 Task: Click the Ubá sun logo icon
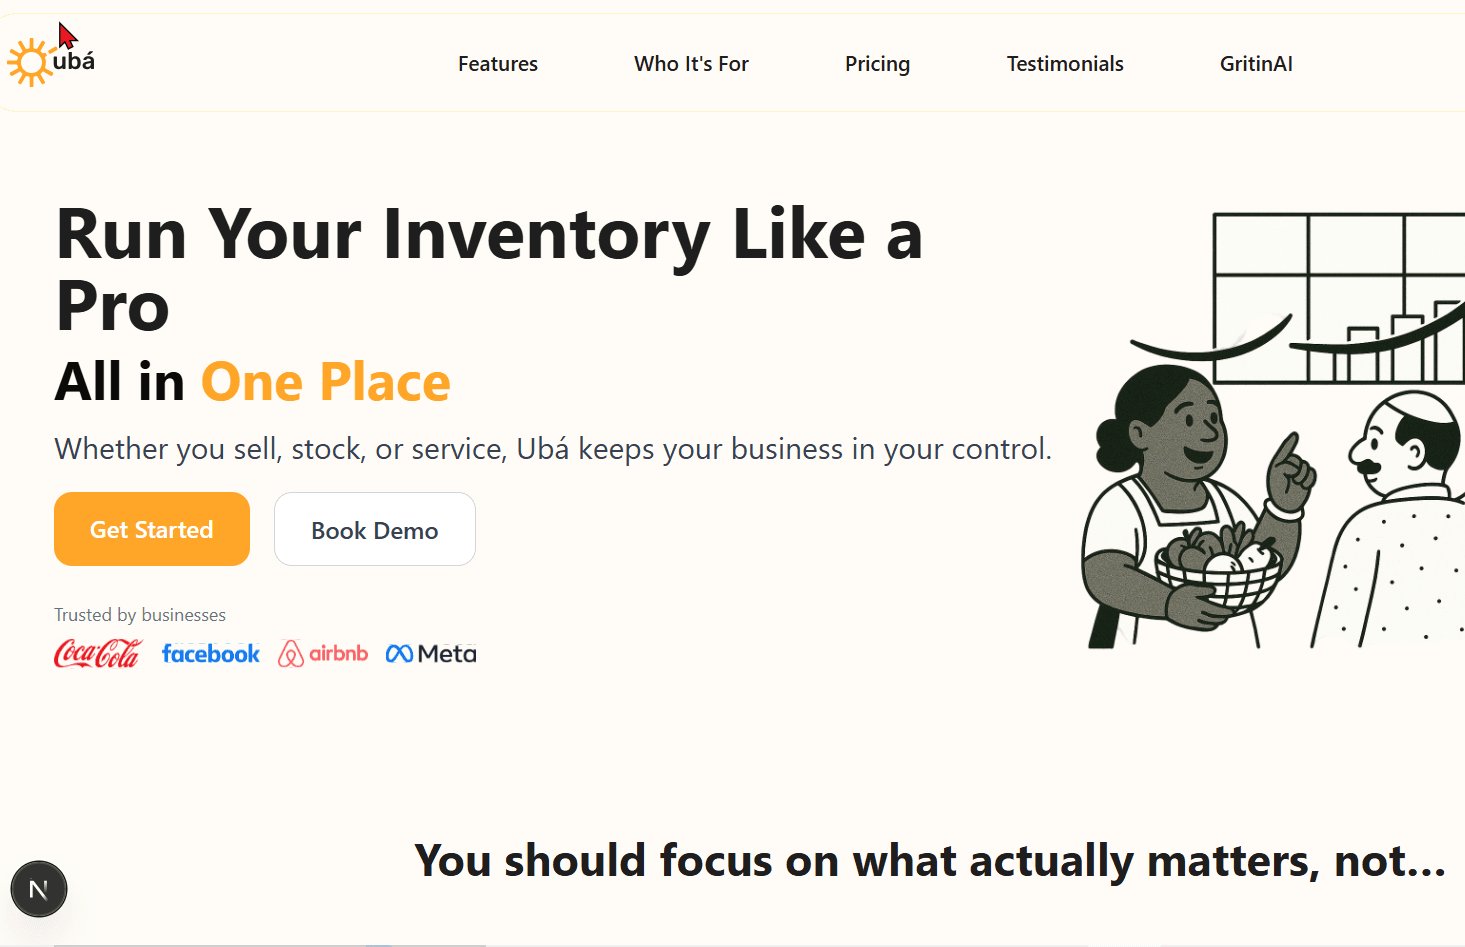click(30, 63)
